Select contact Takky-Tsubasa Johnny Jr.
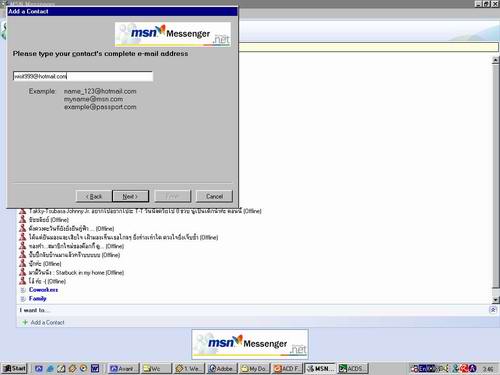Screen dimensions: 500x375 145,211
